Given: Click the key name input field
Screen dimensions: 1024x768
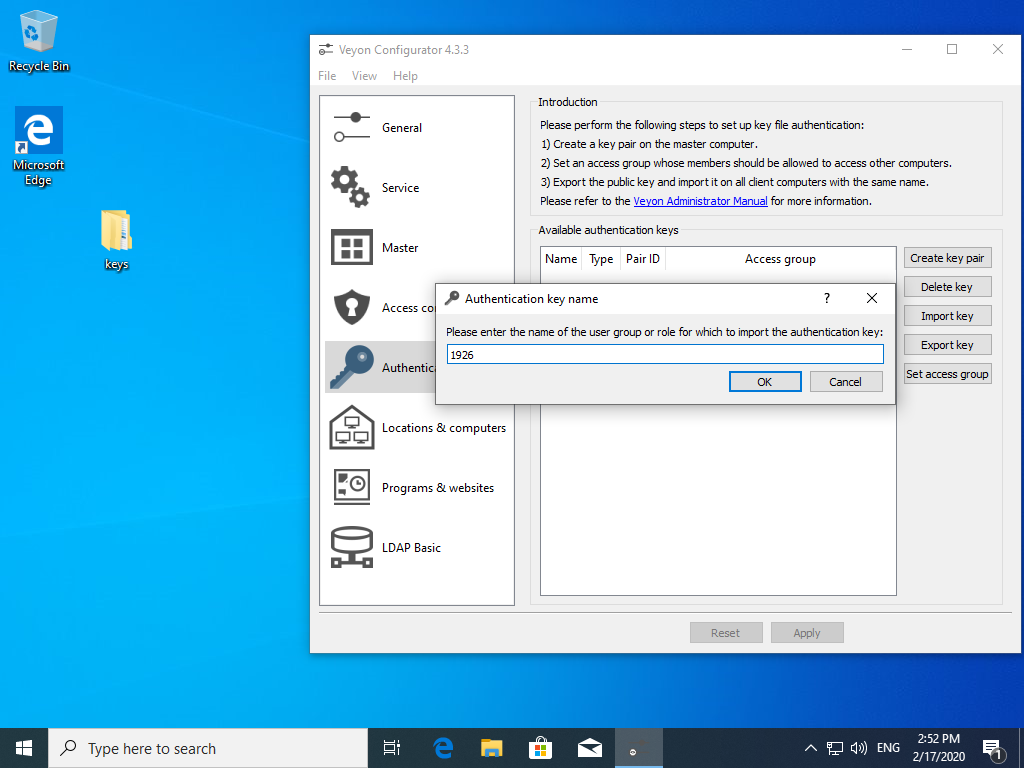Looking at the screenshot, I should [665, 355].
